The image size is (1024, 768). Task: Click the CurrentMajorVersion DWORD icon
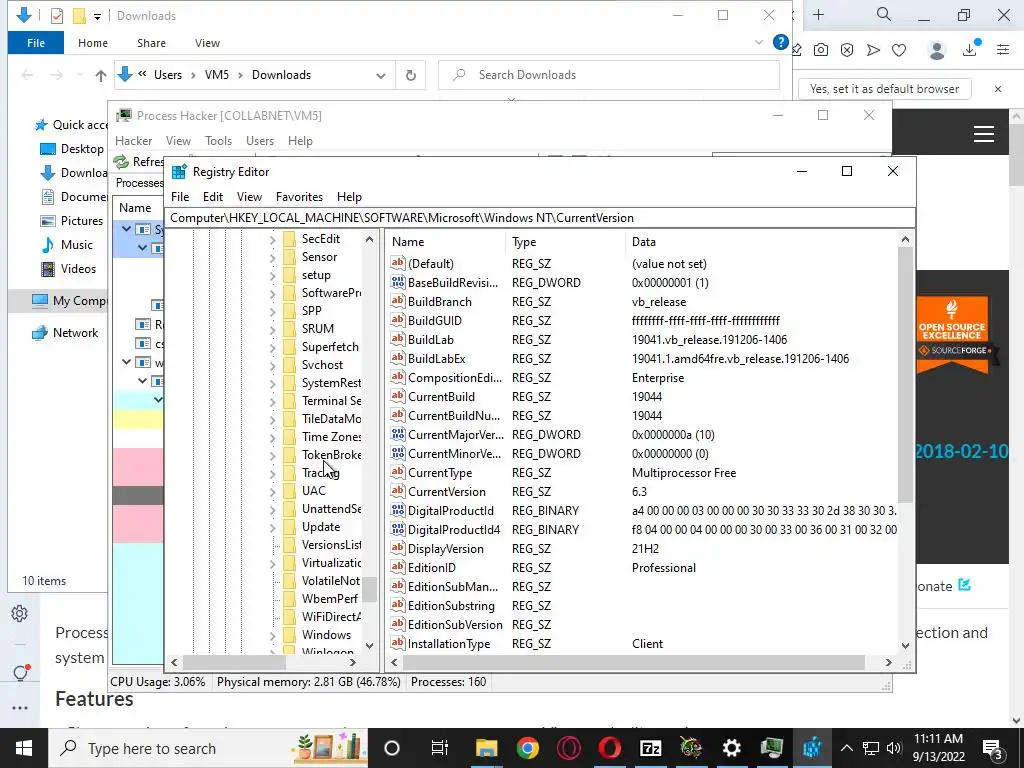[398, 434]
